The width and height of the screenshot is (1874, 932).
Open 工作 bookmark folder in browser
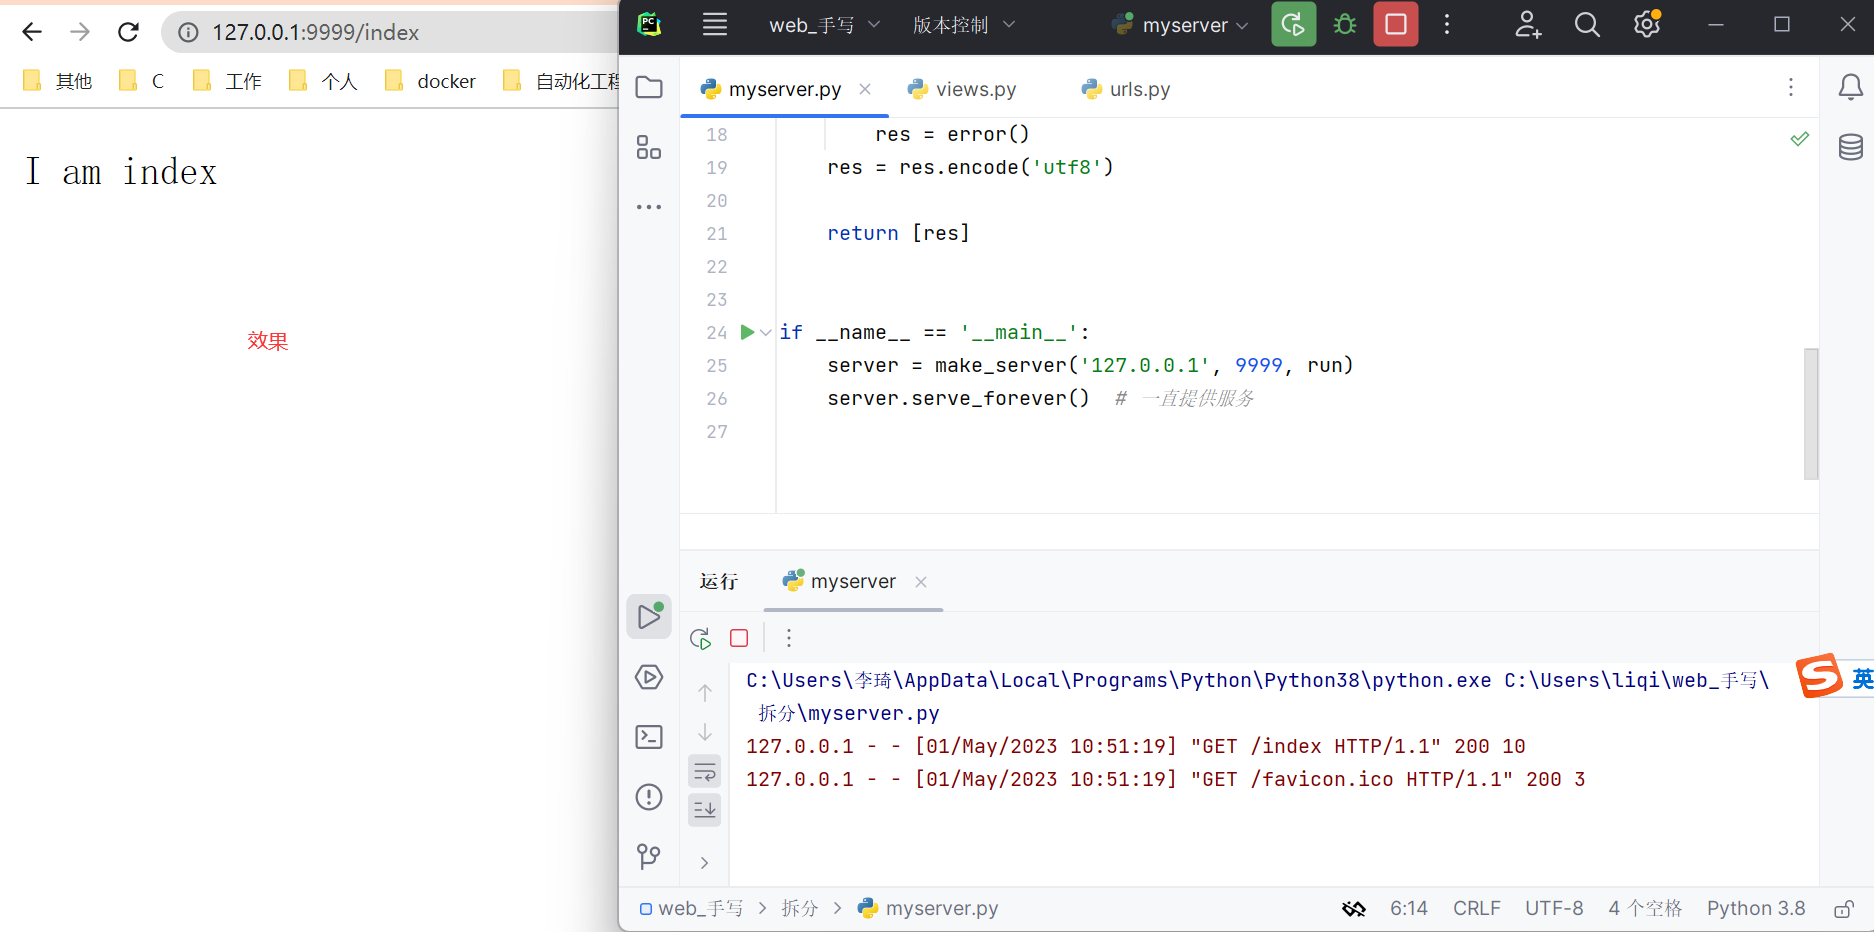(228, 81)
